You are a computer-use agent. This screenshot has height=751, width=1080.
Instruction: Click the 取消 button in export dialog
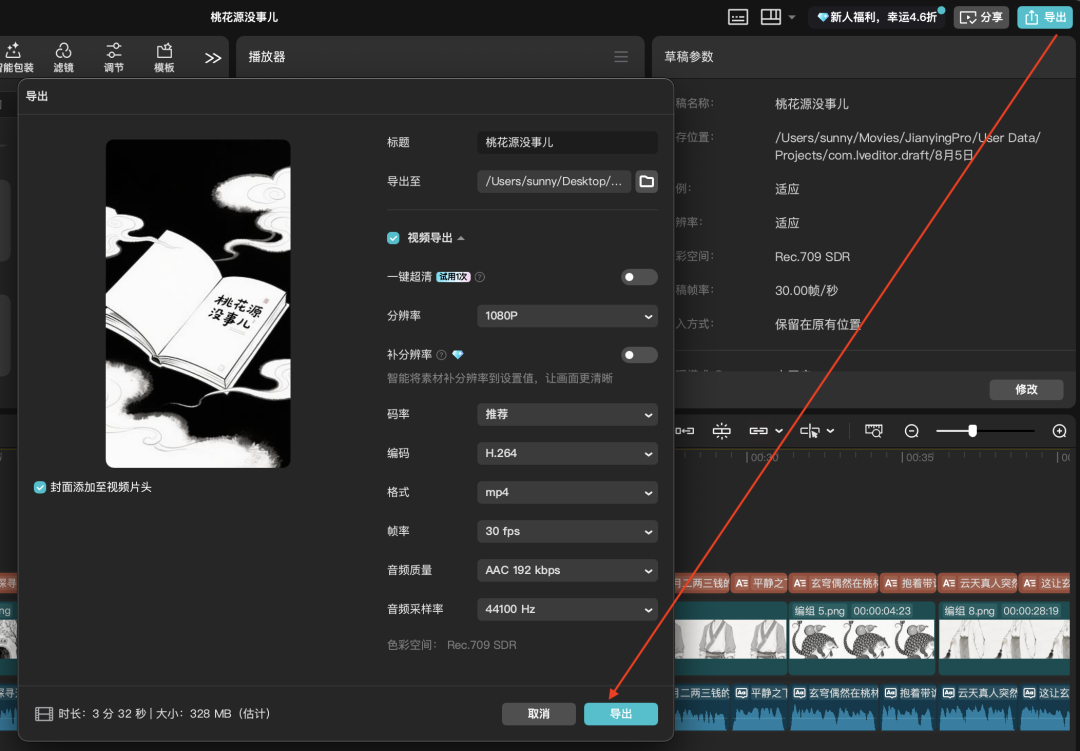[x=539, y=714]
